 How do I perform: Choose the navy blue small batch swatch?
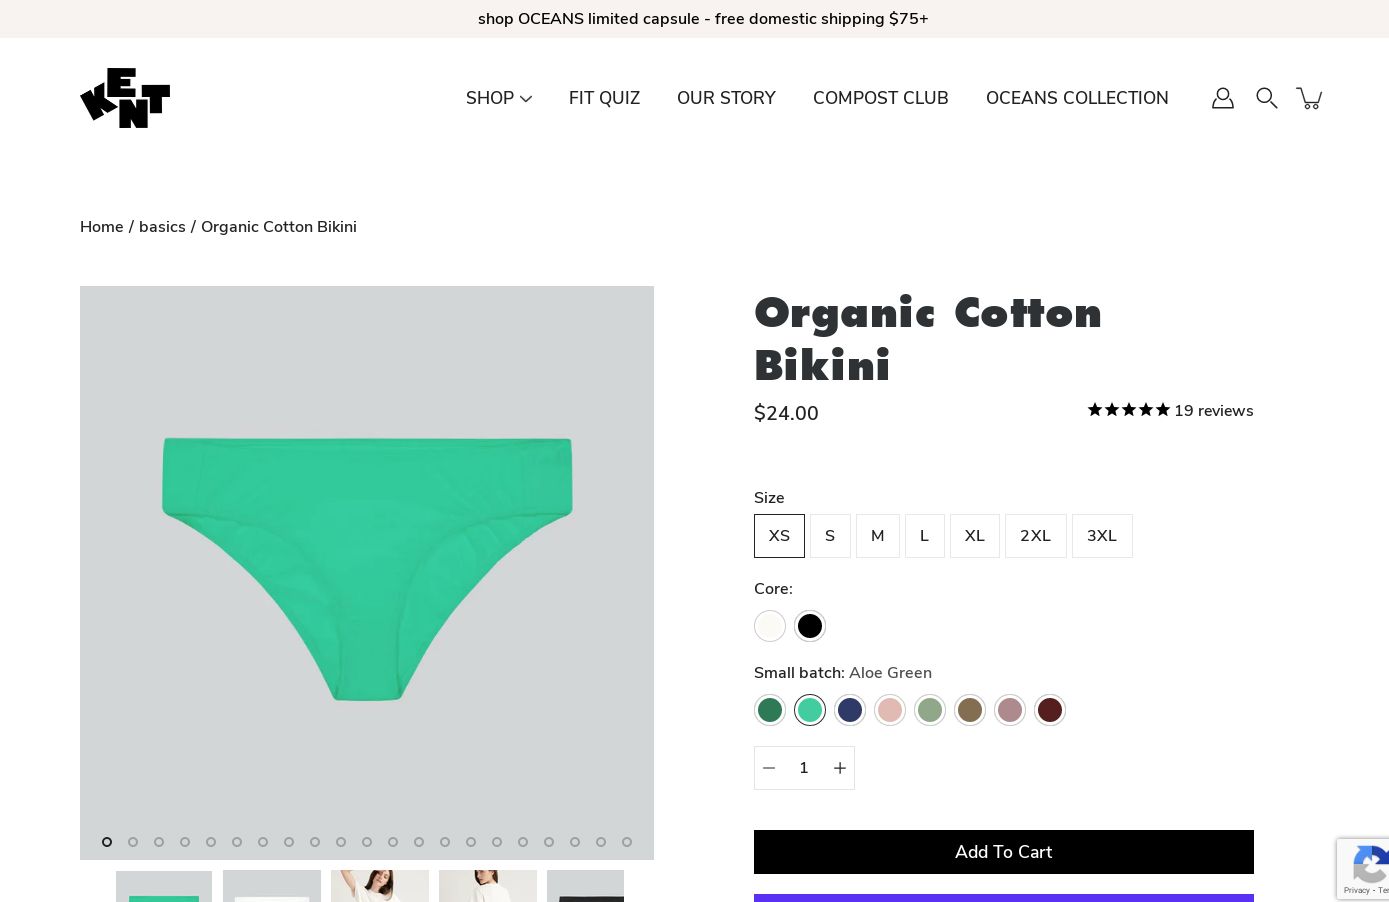point(850,710)
